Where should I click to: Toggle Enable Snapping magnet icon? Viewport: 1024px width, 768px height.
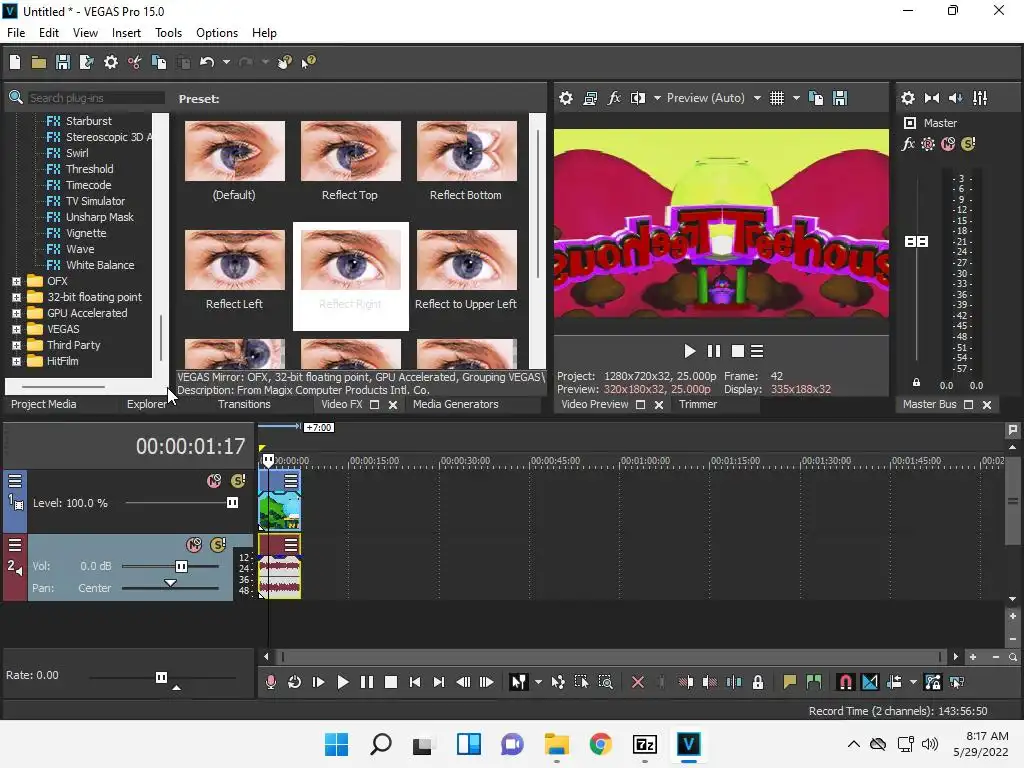tap(845, 682)
